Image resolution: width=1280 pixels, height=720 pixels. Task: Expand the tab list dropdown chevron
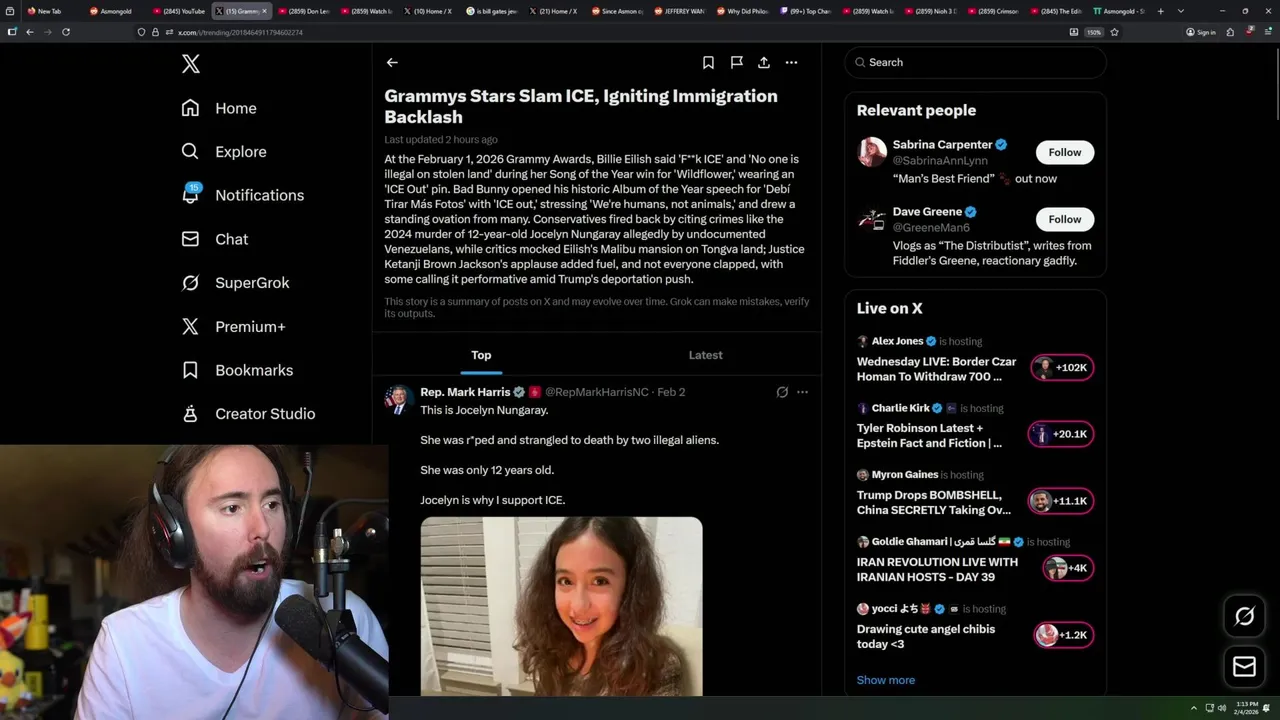[x=1181, y=11]
